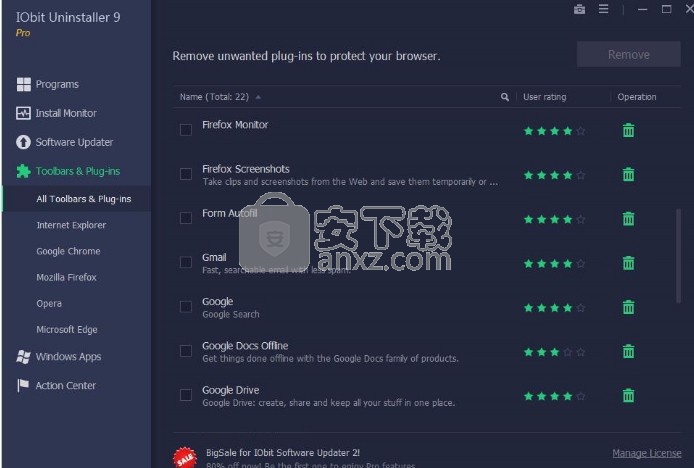
Task: Open the hamburger menu in title bar
Action: [603, 9]
